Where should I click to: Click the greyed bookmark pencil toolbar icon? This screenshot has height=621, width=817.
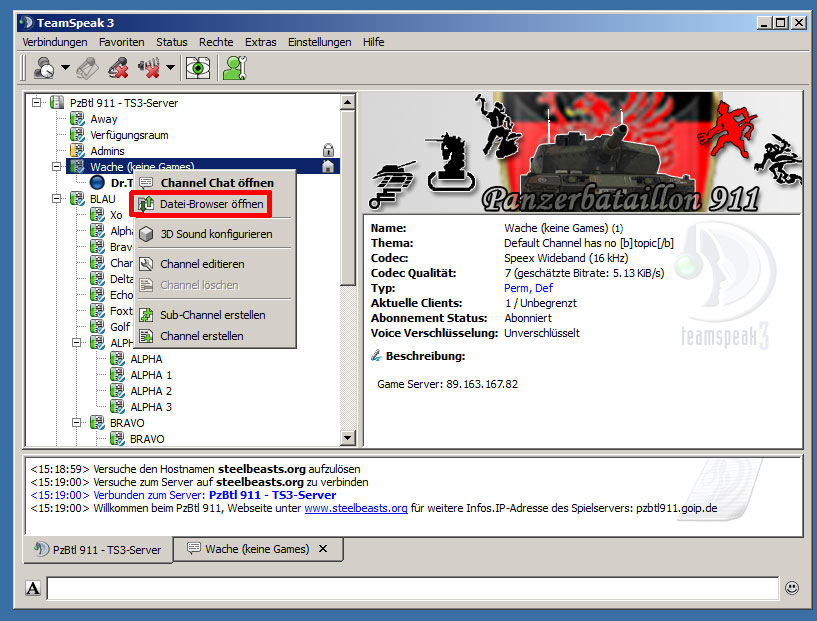(x=87, y=68)
